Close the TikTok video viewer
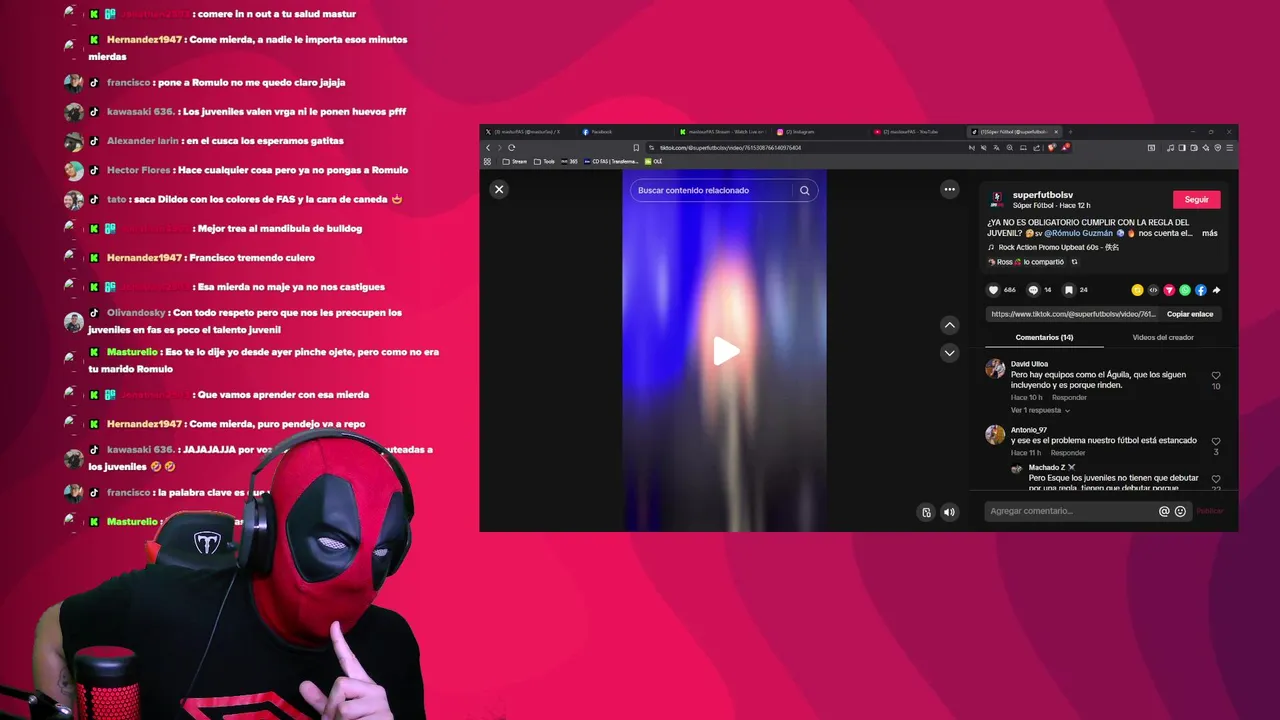This screenshot has width=1280, height=720. point(499,189)
